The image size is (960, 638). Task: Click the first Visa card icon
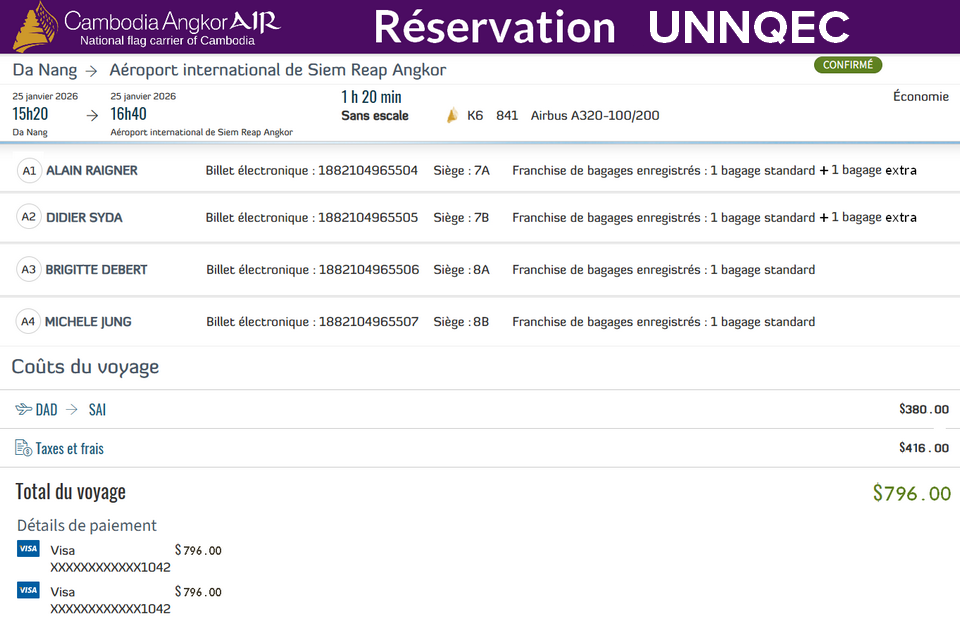(28, 549)
